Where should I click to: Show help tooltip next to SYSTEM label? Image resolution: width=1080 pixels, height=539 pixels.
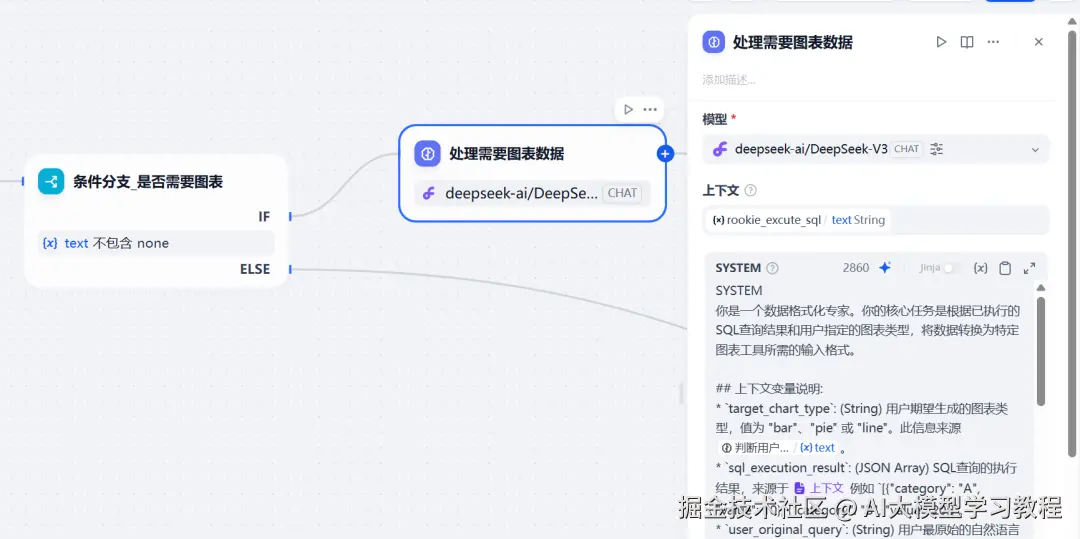pyautogui.click(x=773, y=268)
